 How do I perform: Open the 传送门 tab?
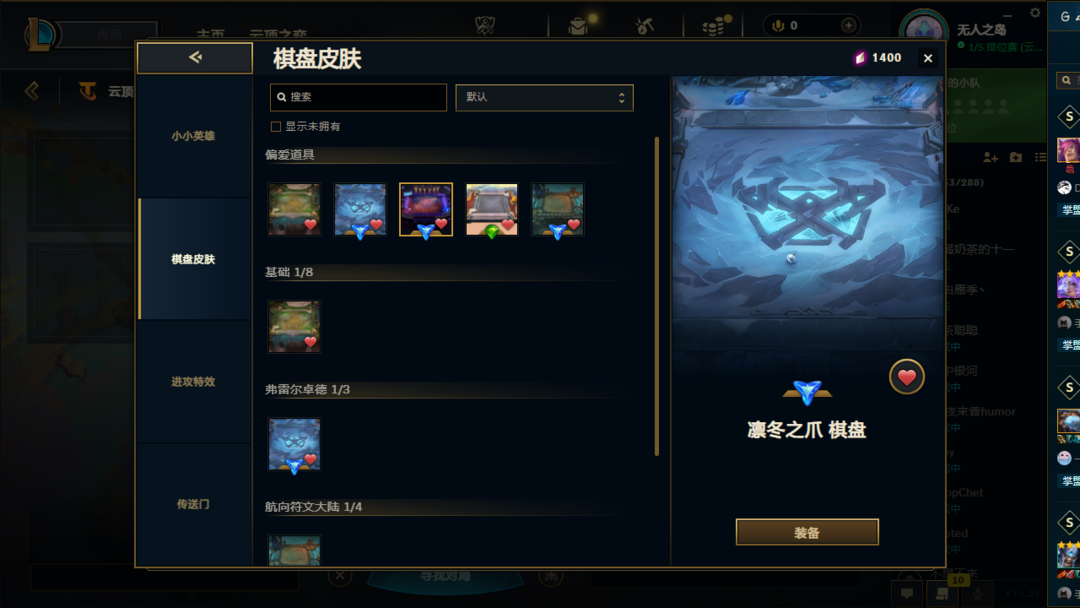pyautogui.click(x=194, y=504)
